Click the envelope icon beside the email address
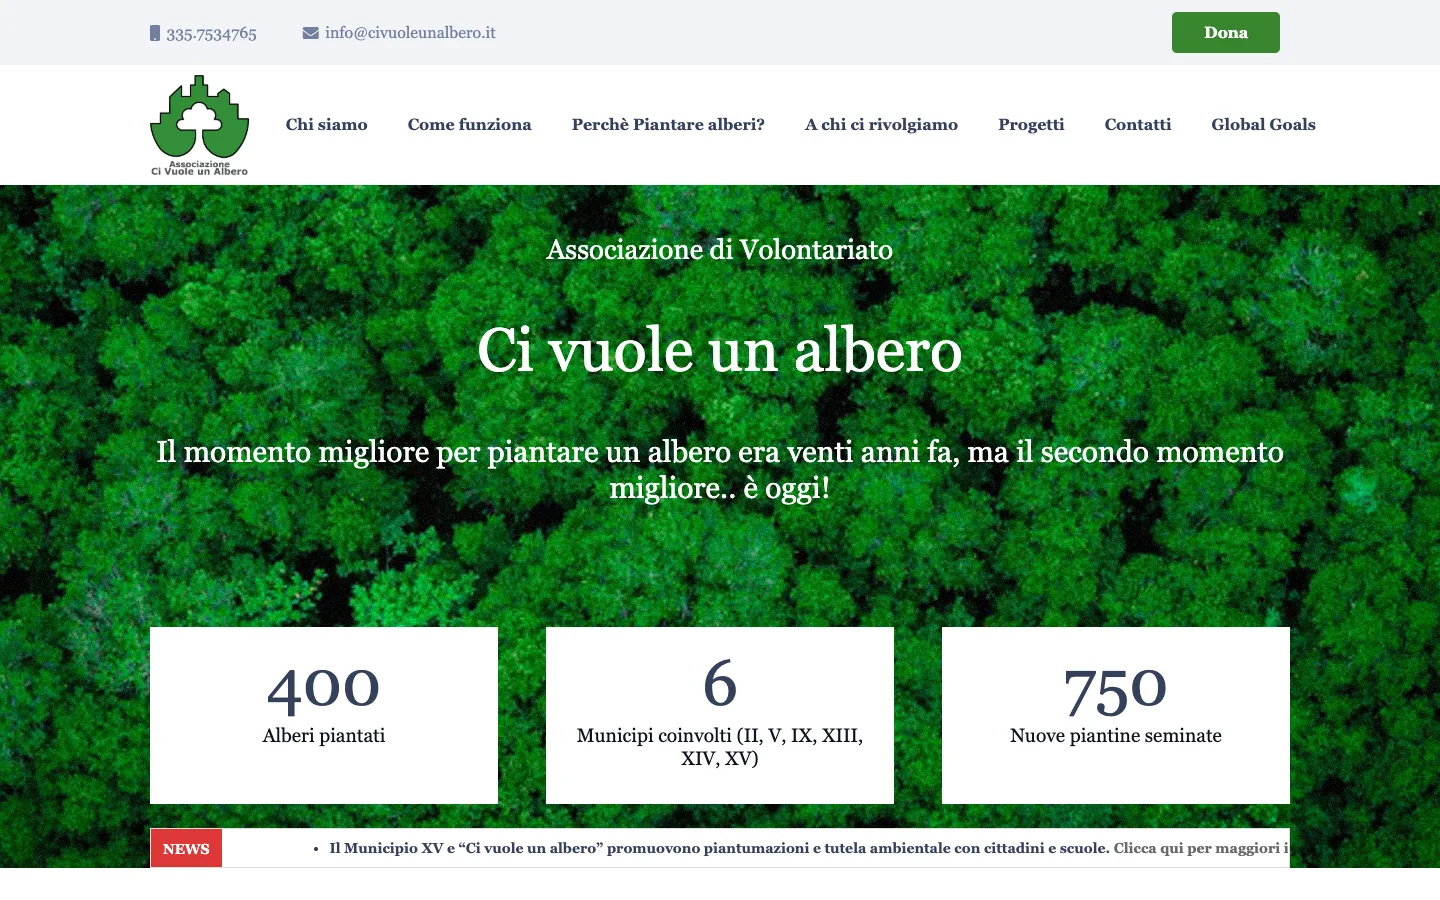The height and width of the screenshot is (900, 1440). (x=310, y=33)
